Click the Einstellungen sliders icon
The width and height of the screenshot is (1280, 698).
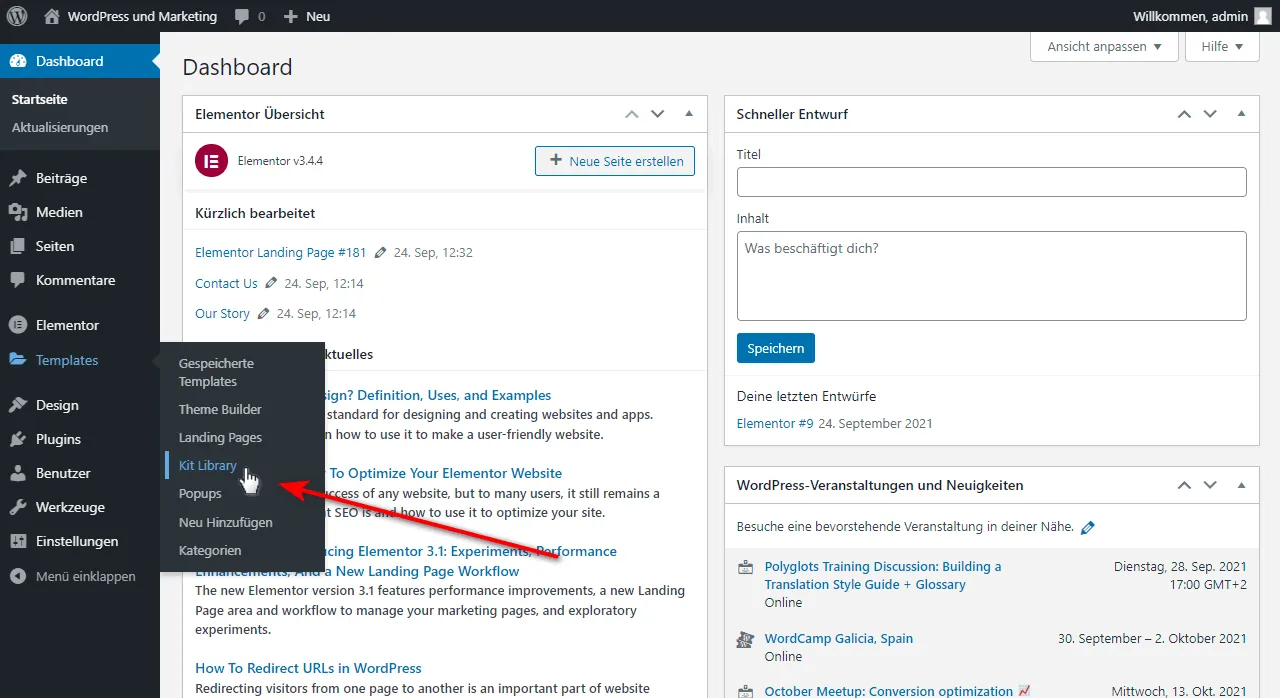pos(18,541)
